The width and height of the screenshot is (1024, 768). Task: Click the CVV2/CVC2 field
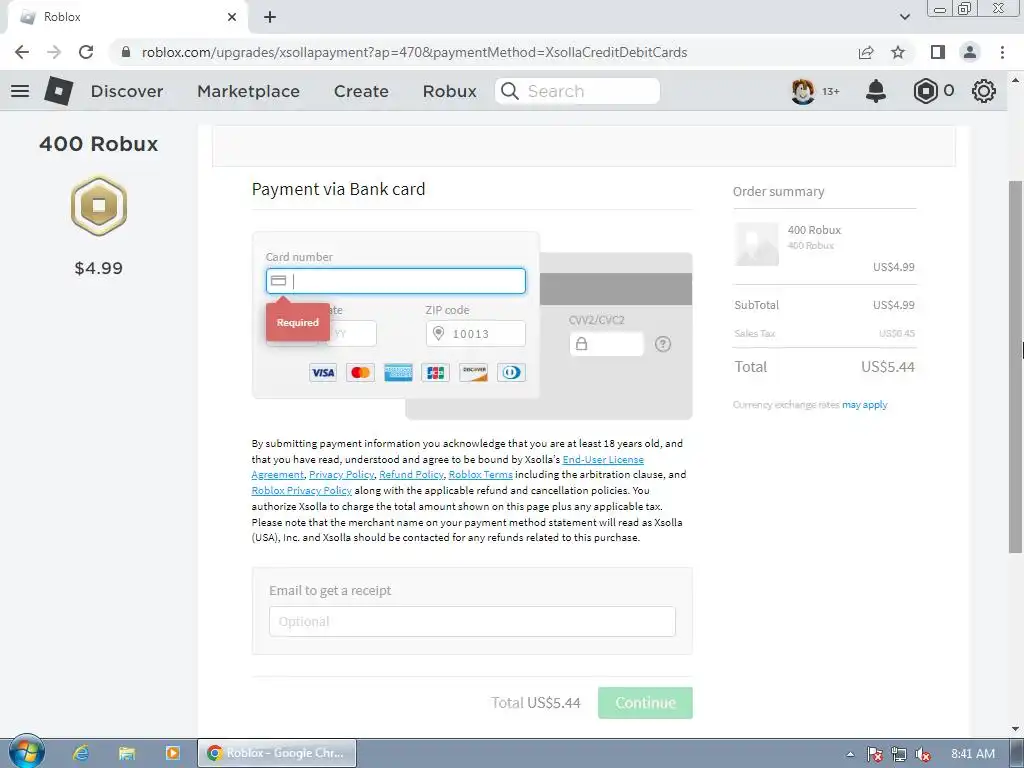coord(607,344)
